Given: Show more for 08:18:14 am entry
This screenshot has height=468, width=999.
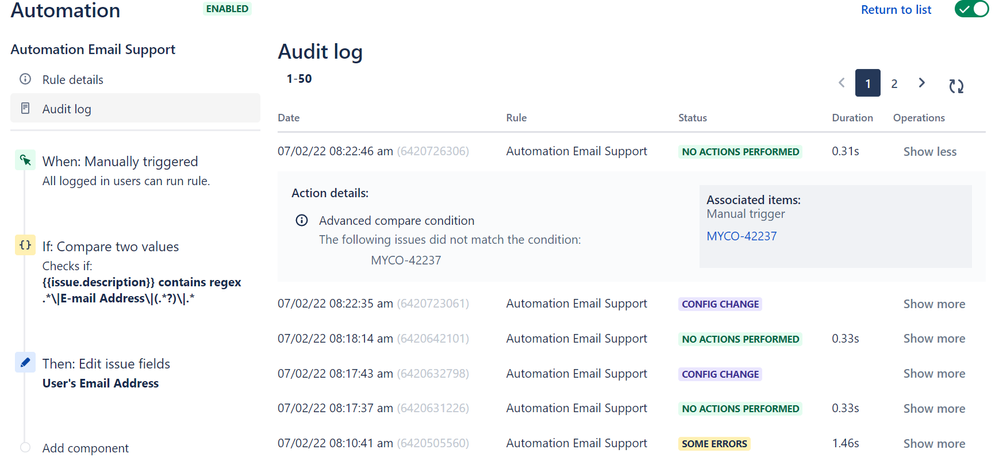Looking at the screenshot, I should pos(934,339).
